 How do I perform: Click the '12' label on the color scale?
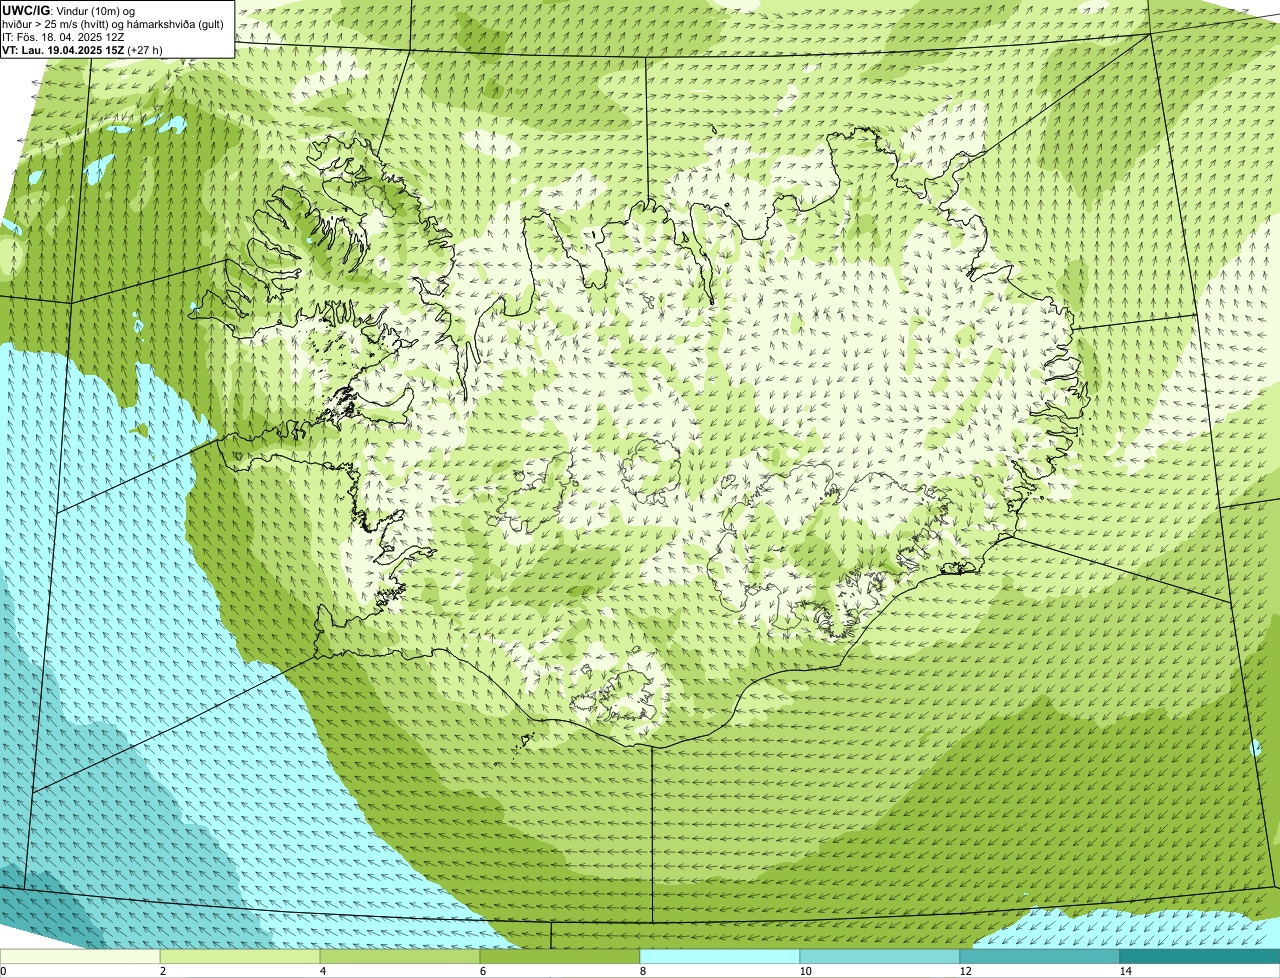(x=965, y=971)
